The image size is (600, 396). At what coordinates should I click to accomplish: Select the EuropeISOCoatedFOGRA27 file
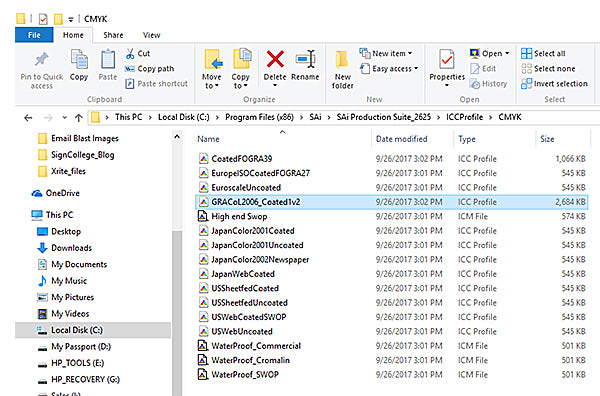(x=391, y=173)
